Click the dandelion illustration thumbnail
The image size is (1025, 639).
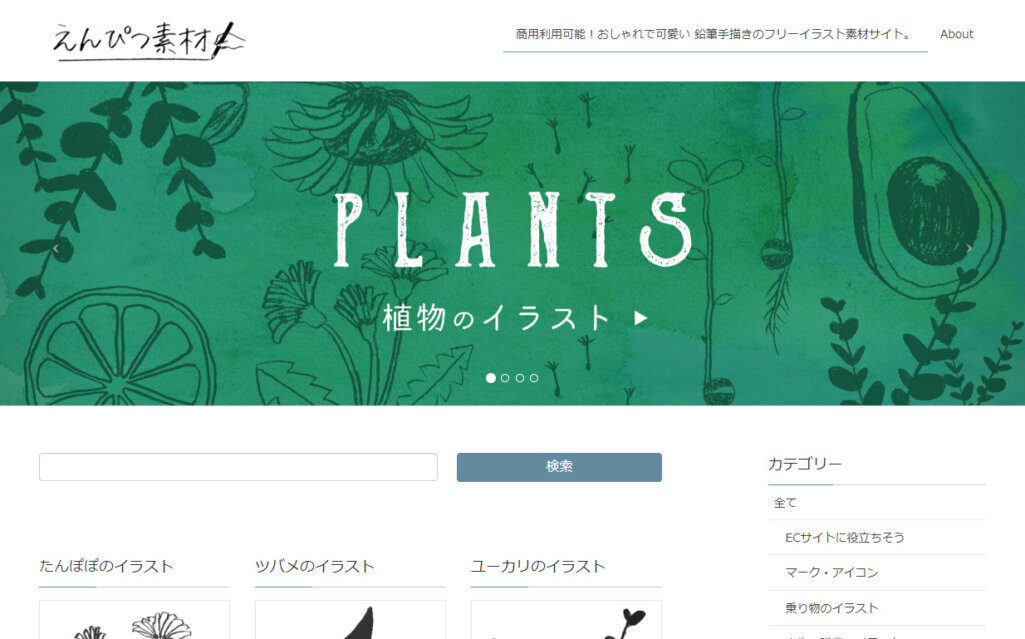pos(134,620)
